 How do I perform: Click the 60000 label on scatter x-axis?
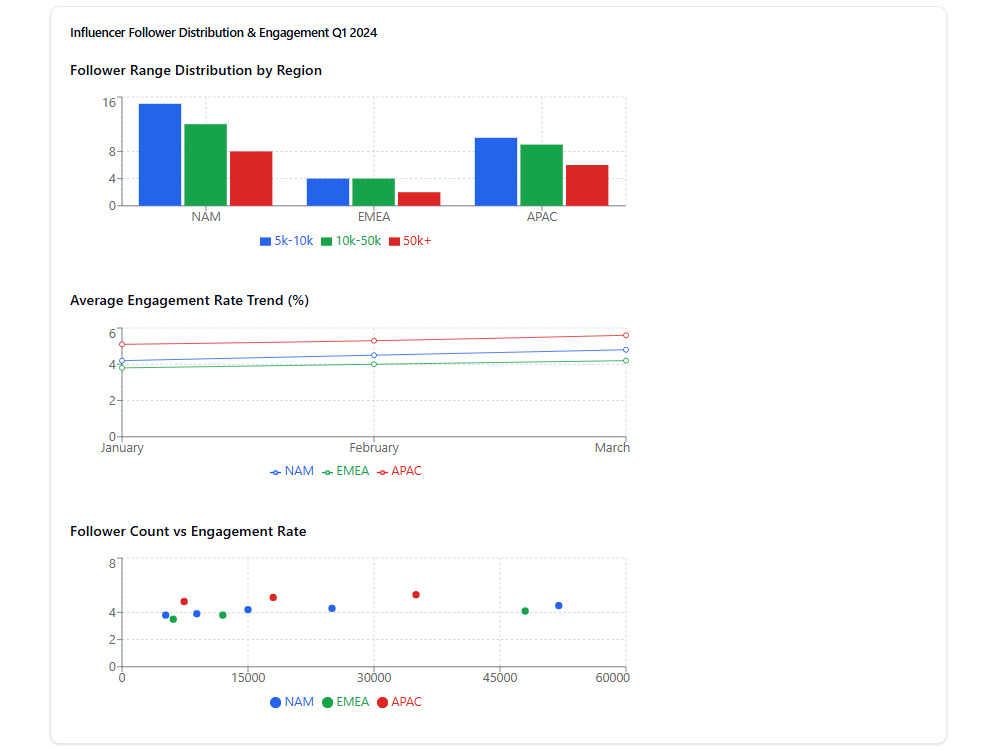tap(612, 678)
